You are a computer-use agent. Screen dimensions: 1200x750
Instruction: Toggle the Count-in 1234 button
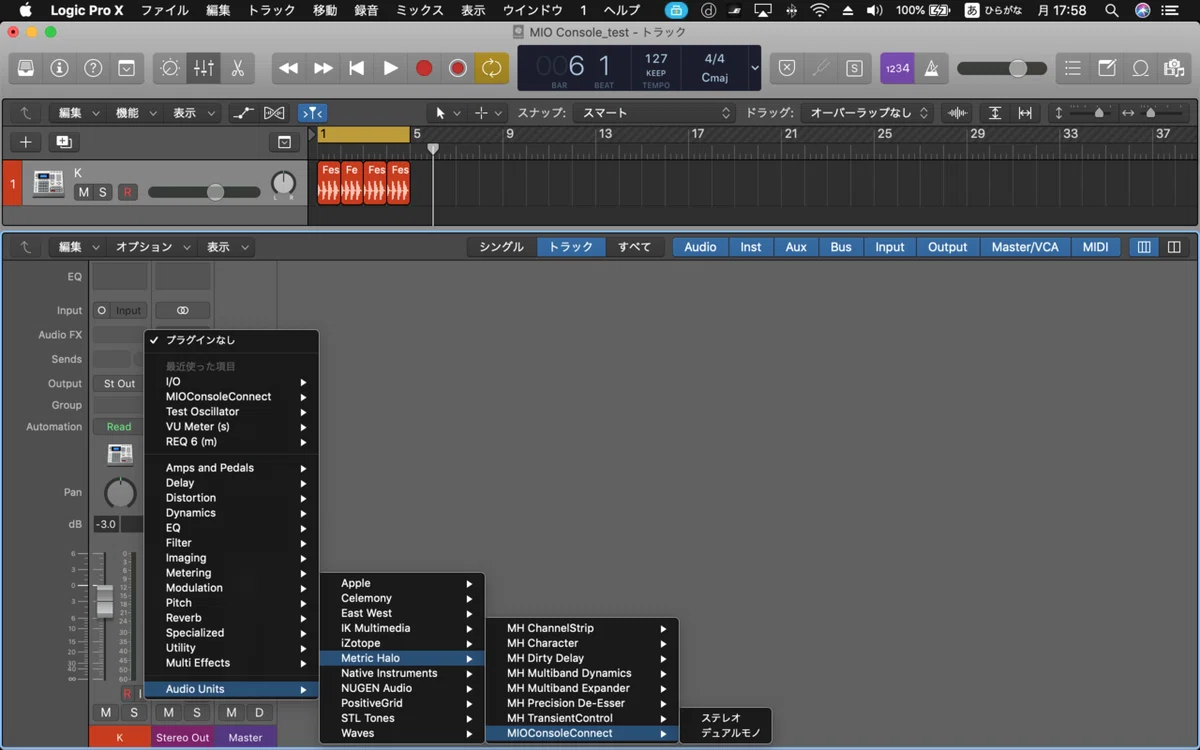point(897,68)
